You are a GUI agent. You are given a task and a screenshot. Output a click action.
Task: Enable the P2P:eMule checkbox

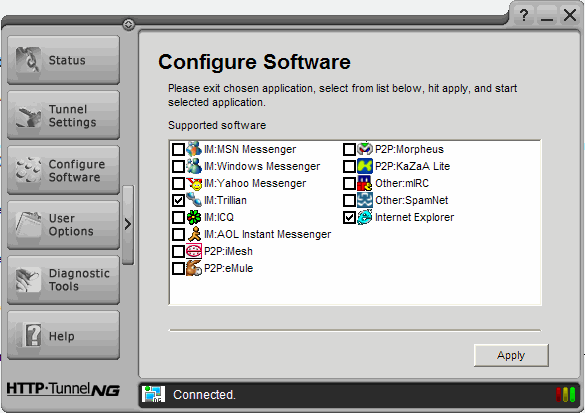pos(178,268)
